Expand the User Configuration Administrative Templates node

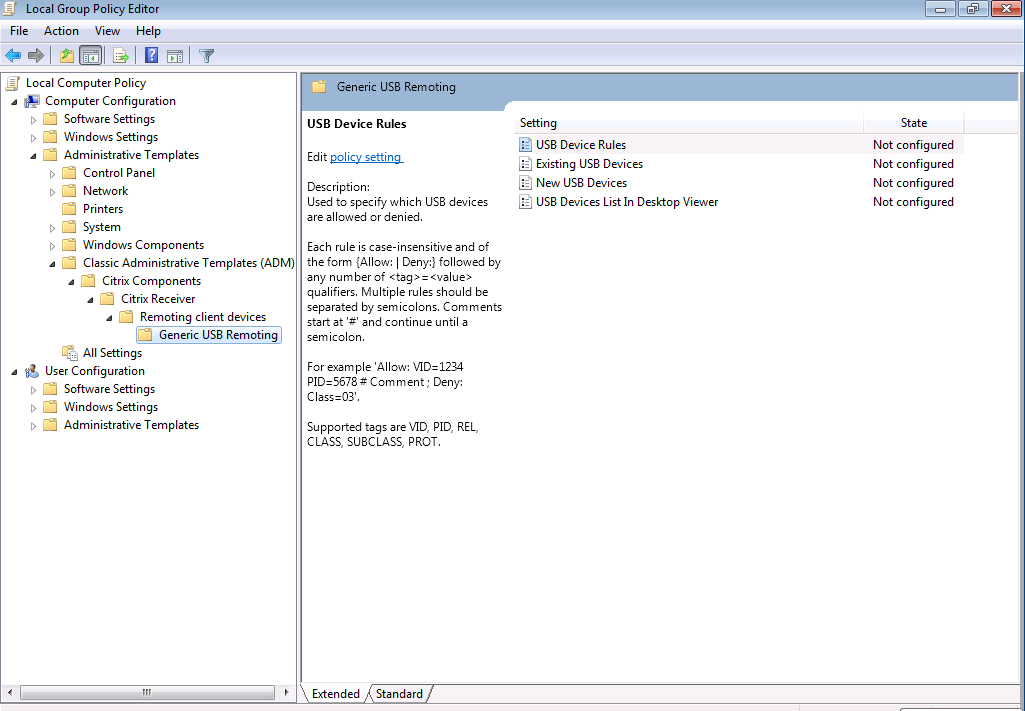click(33, 424)
